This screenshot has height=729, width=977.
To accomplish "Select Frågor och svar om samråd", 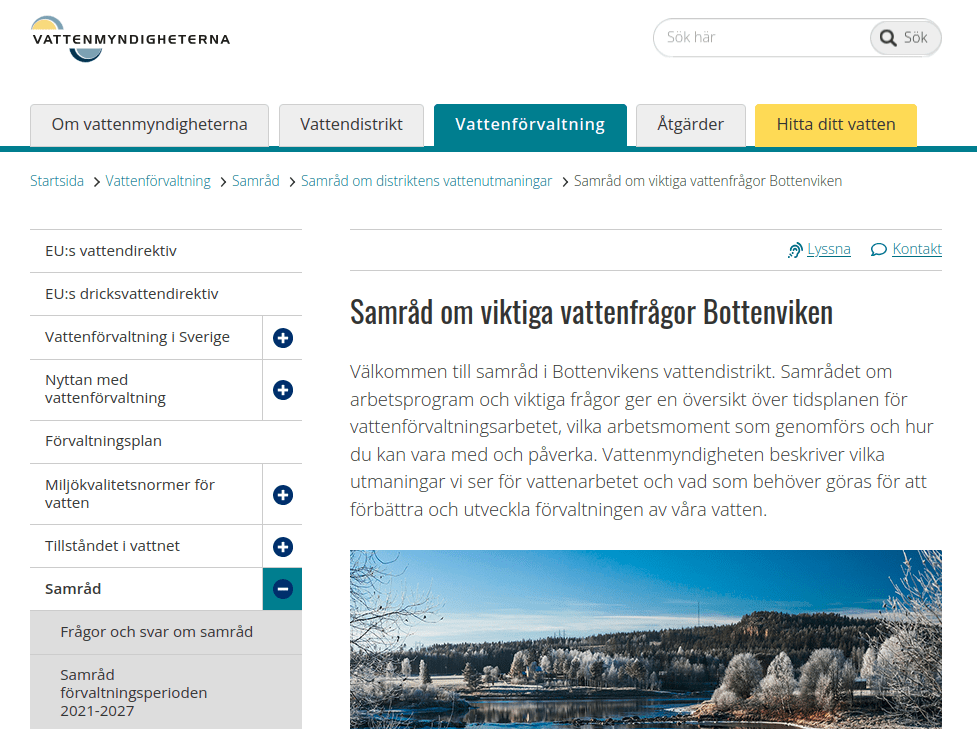I will (156, 632).
